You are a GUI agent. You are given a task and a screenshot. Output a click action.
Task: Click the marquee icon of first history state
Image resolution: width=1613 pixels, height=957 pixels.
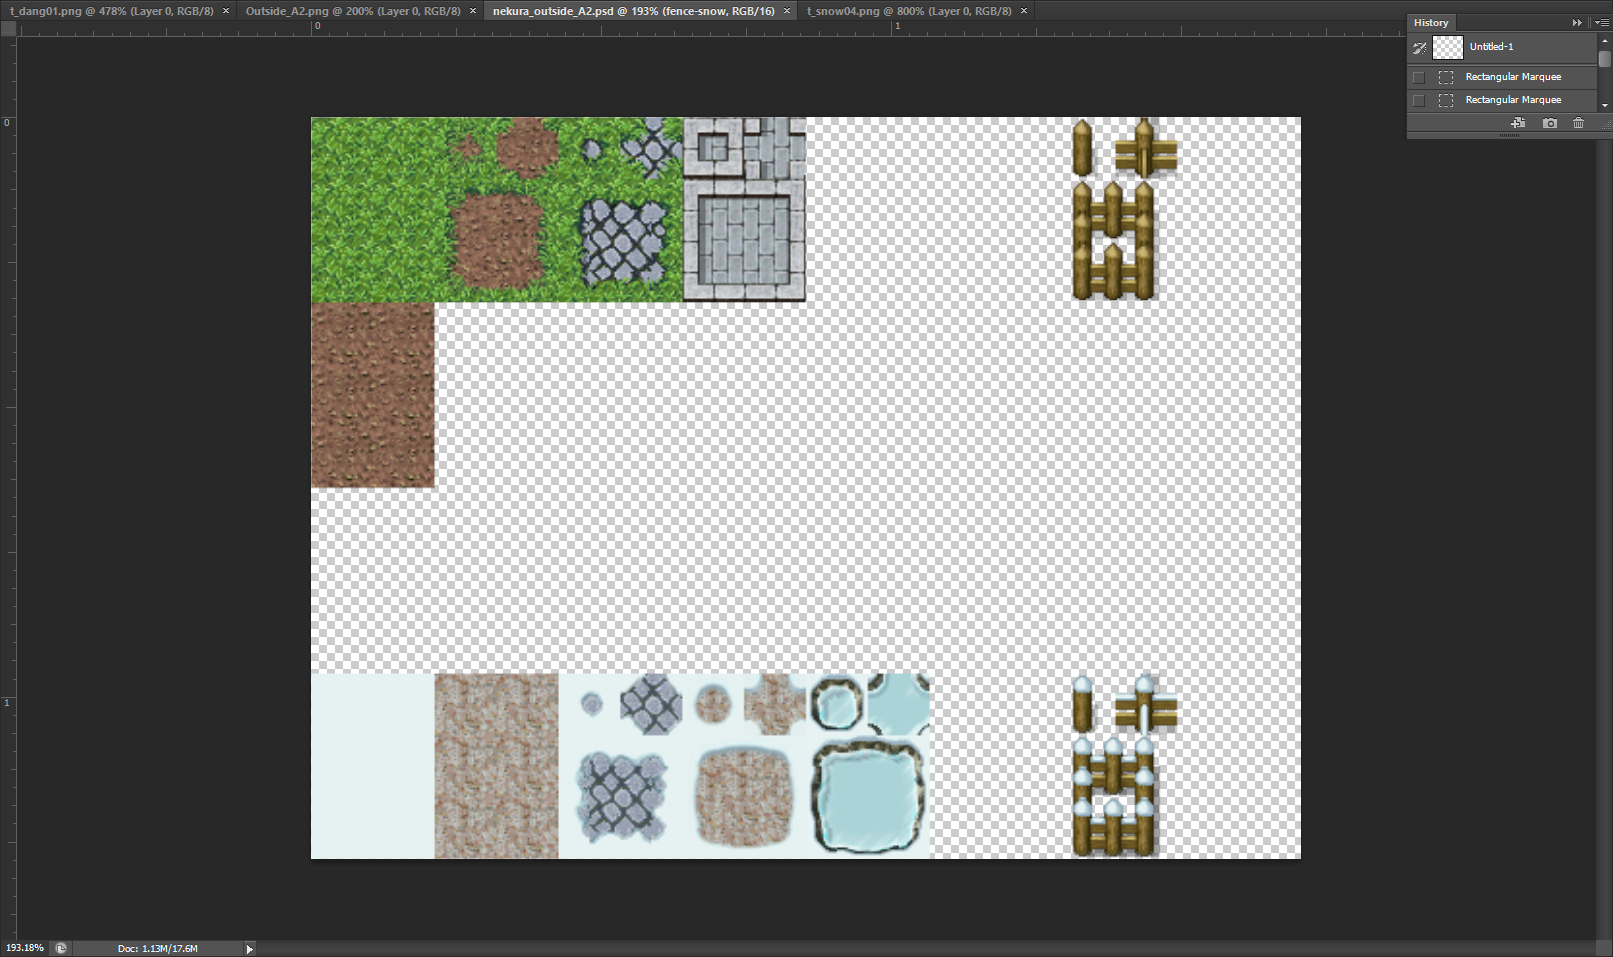coord(1446,77)
